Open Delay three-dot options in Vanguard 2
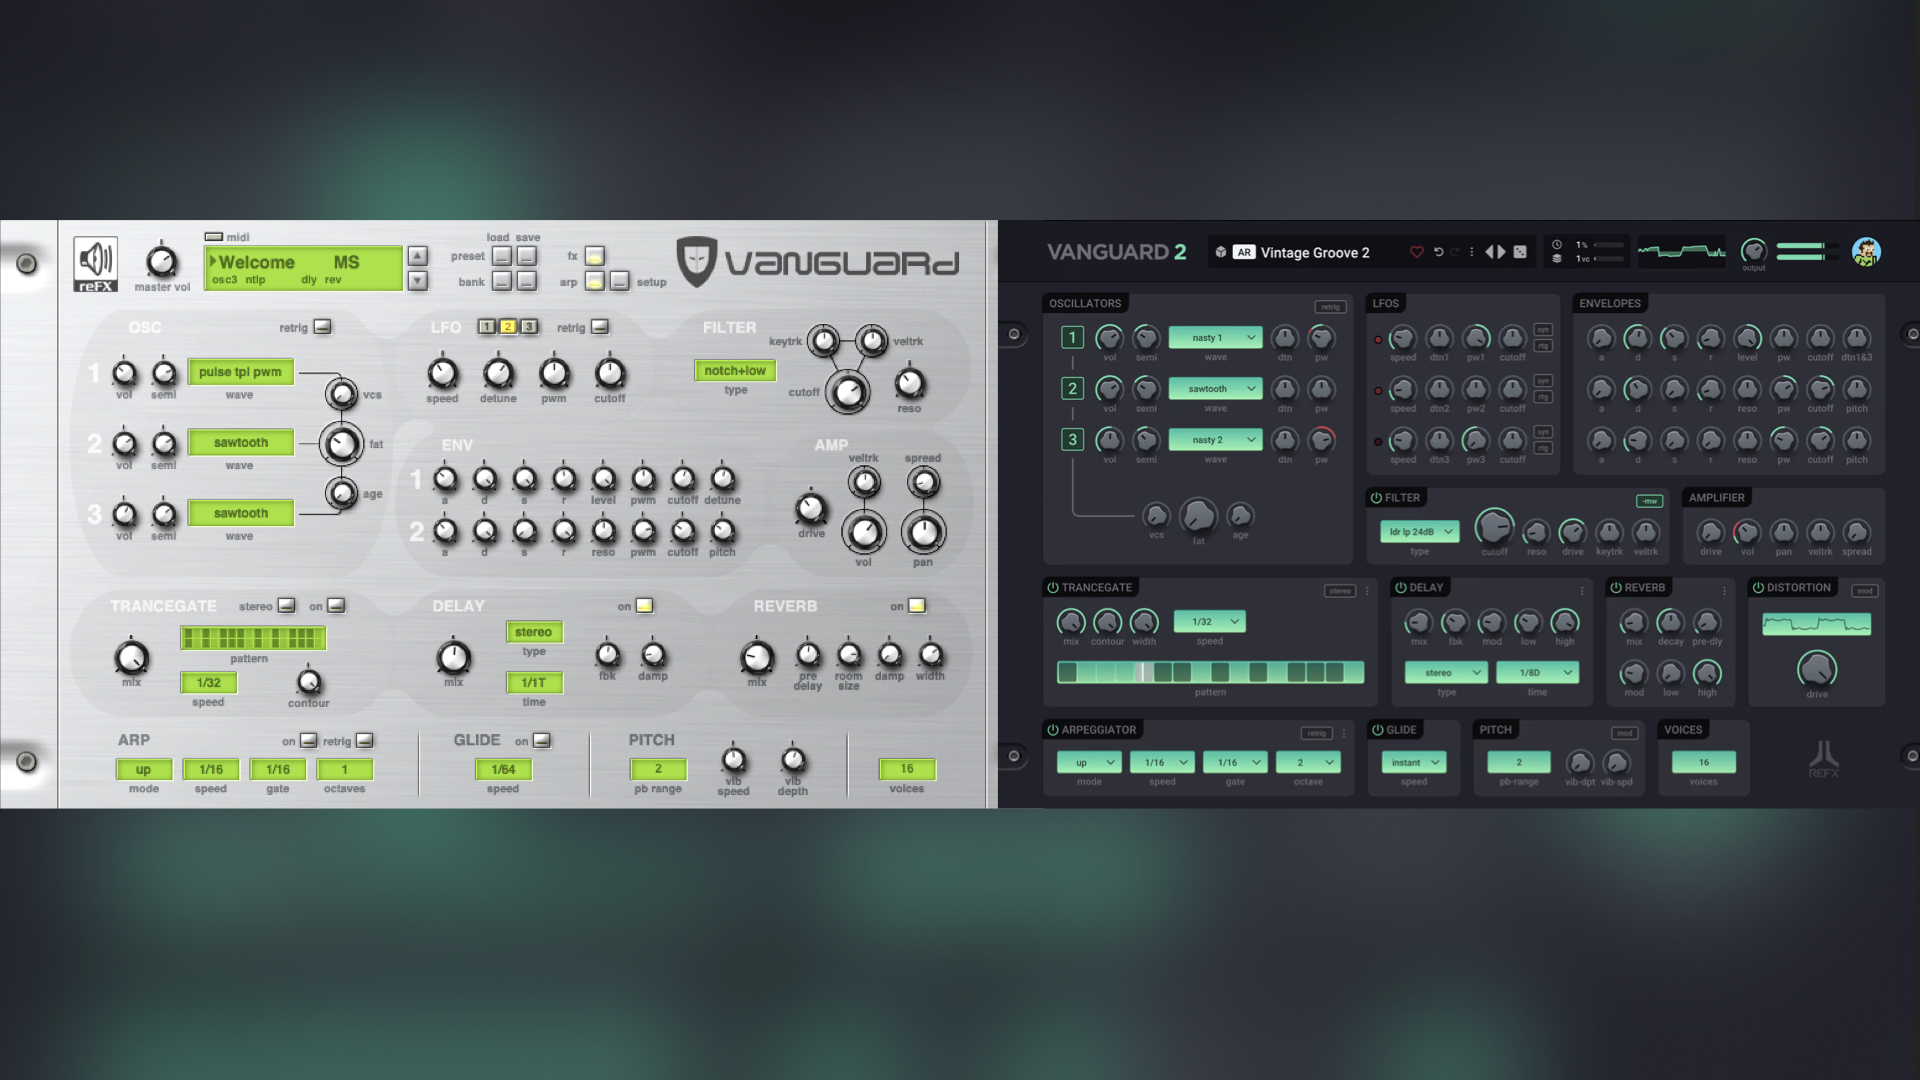Viewport: 1920px width, 1080px height. click(1582, 591)
